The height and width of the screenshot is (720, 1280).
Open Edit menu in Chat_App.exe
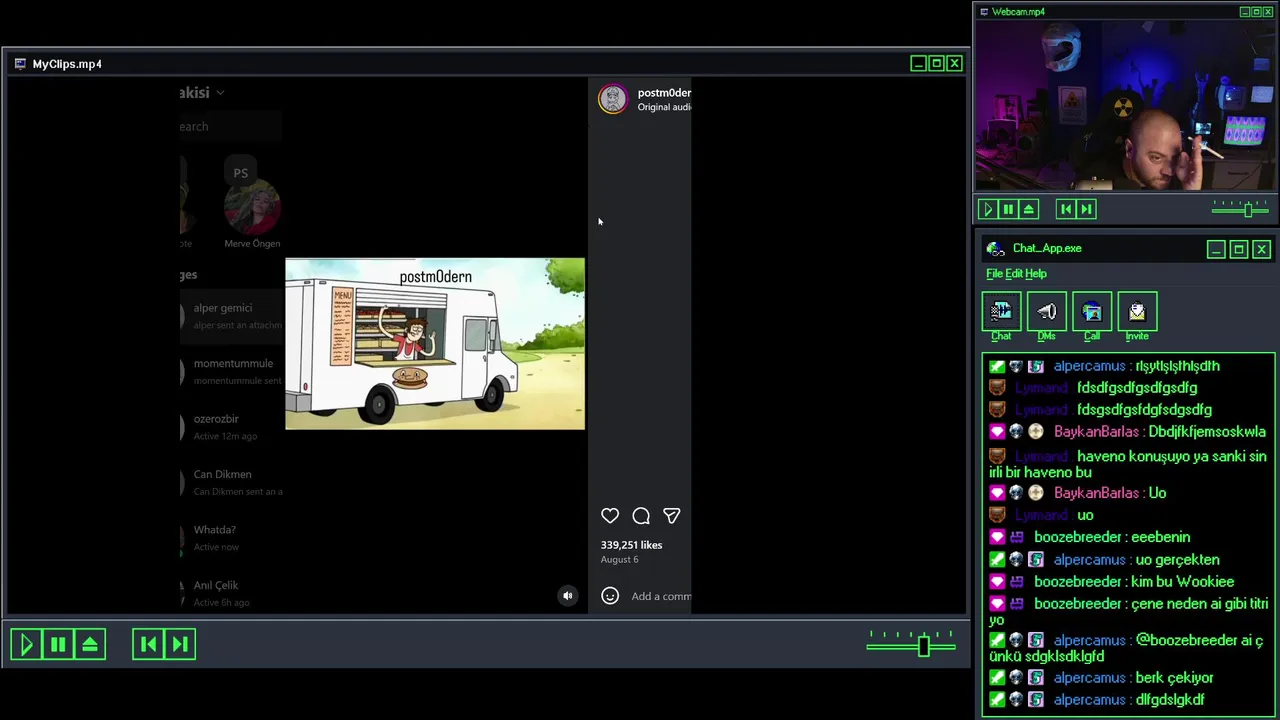[1013, 274]
